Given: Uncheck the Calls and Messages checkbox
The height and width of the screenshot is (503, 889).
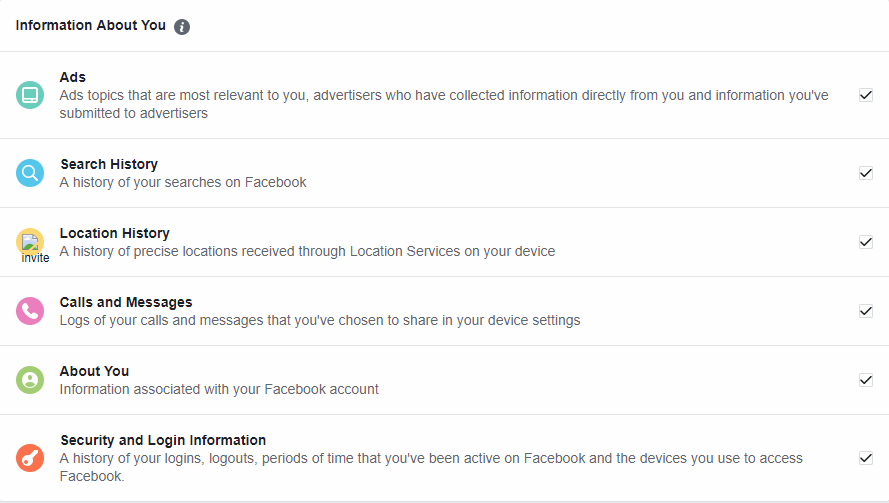Looking at the screenshot, I should pos(866,311).
